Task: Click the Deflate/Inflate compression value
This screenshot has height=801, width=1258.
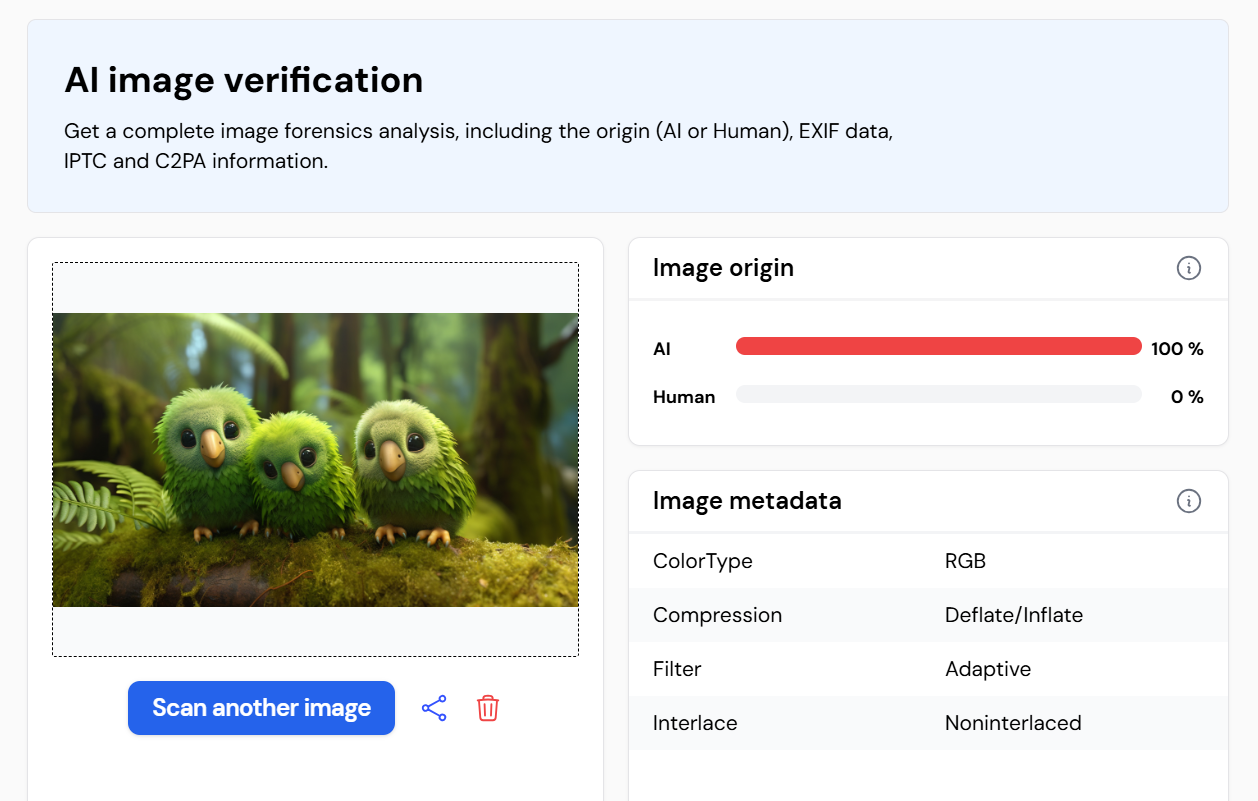Action: pos(1013,615)
